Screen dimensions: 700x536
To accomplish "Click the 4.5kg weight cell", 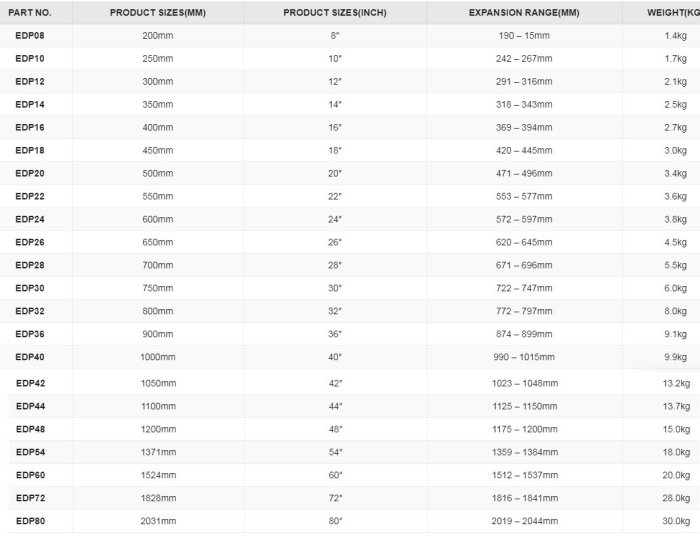I will click(x=676, y=242).
